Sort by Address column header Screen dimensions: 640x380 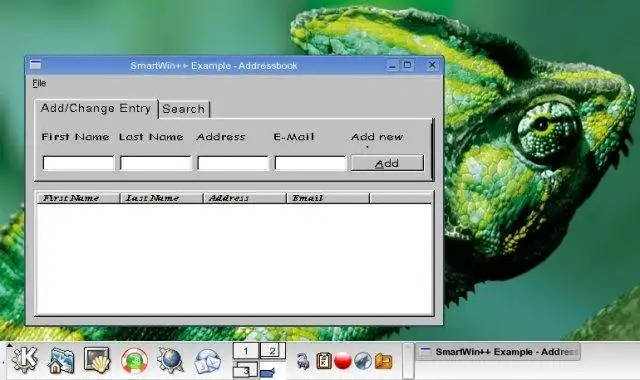245,198
